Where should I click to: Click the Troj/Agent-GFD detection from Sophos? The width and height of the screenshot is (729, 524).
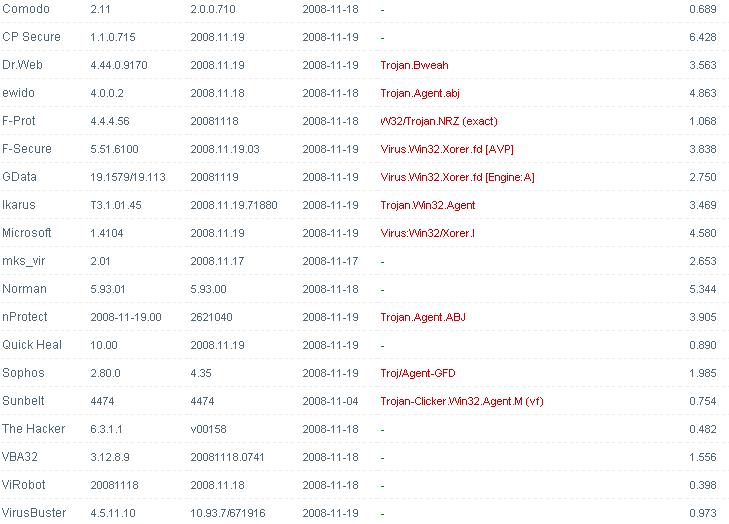click(418, 373)
